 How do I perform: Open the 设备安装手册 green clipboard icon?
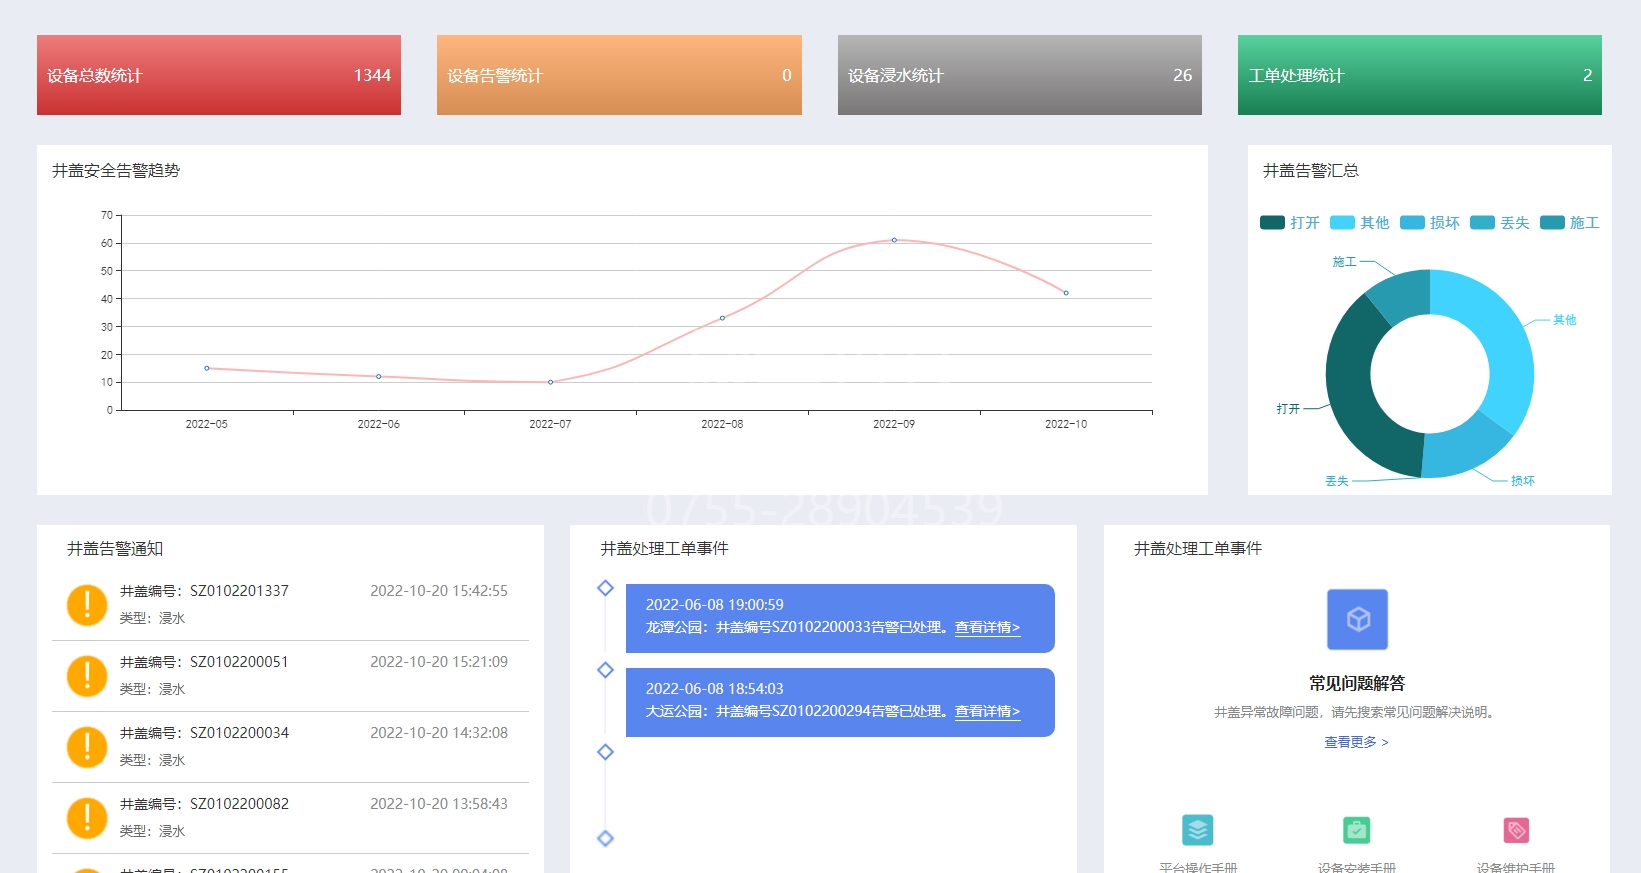click(1356, 830)
